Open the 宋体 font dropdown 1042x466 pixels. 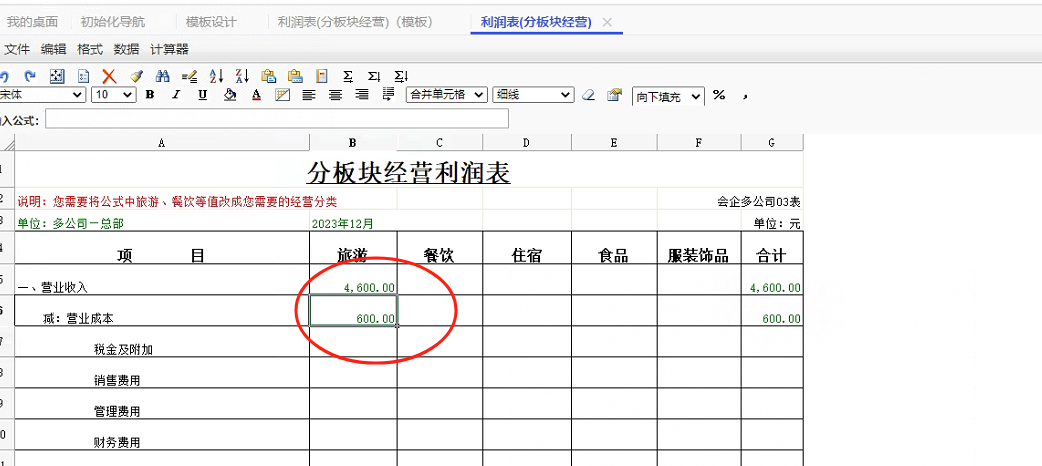(43, 95)
